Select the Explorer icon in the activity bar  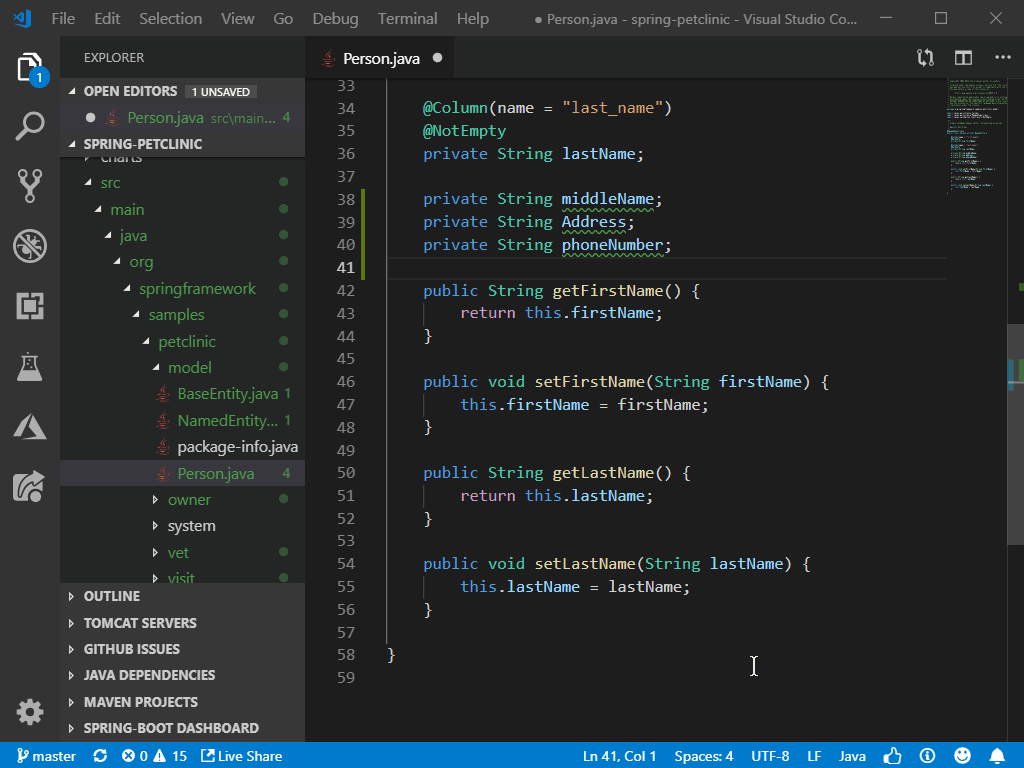click(x=30, y=66)
